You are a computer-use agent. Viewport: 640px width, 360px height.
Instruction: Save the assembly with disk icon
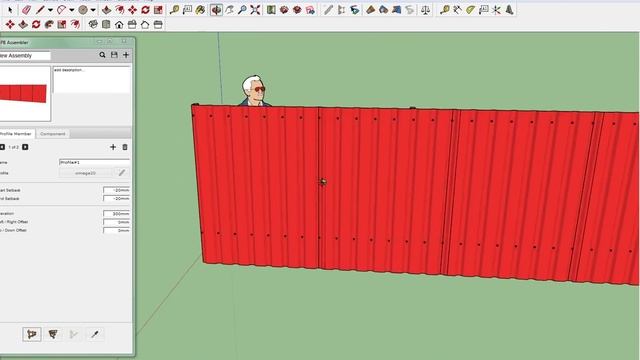point(114,55)
